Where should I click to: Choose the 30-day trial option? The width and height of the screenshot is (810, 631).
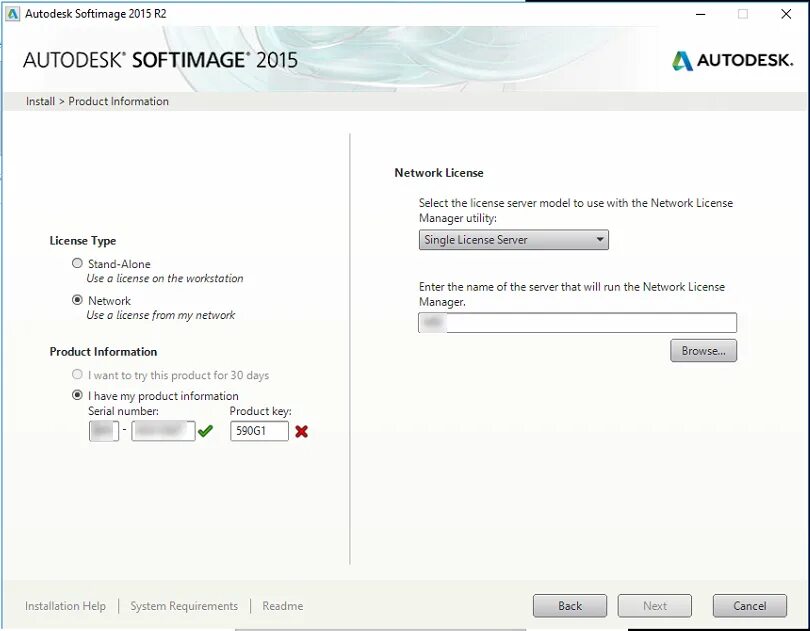tap(77, 374)
